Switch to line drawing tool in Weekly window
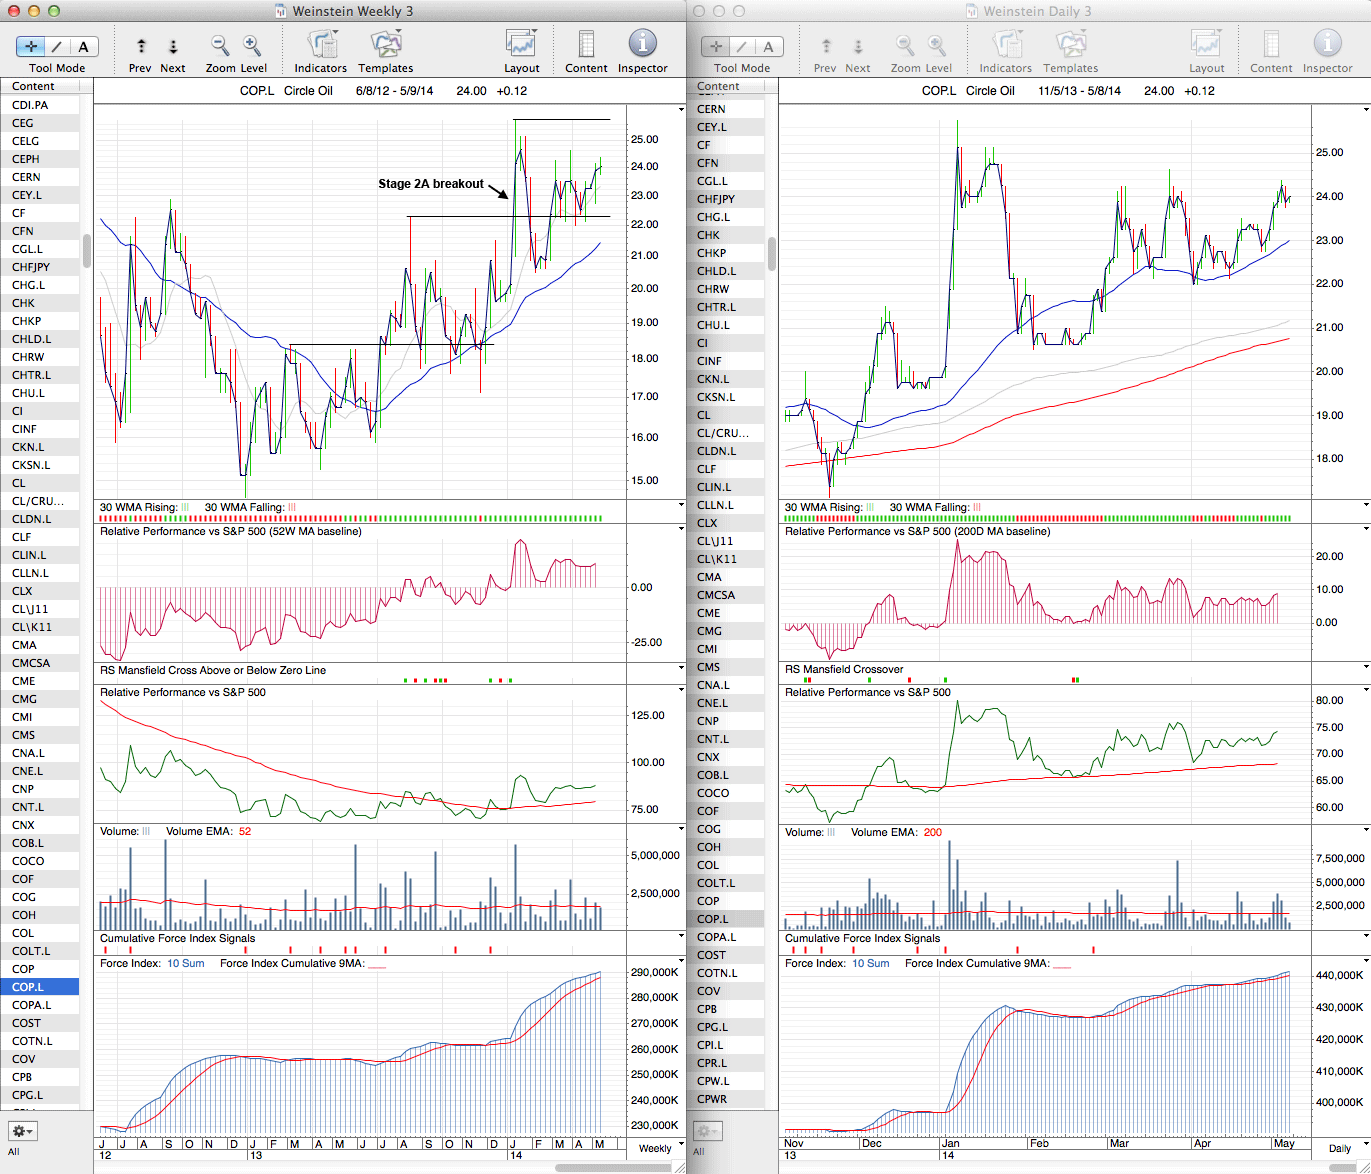This screenshot has width=1371, height=1174. coord(57,46)
